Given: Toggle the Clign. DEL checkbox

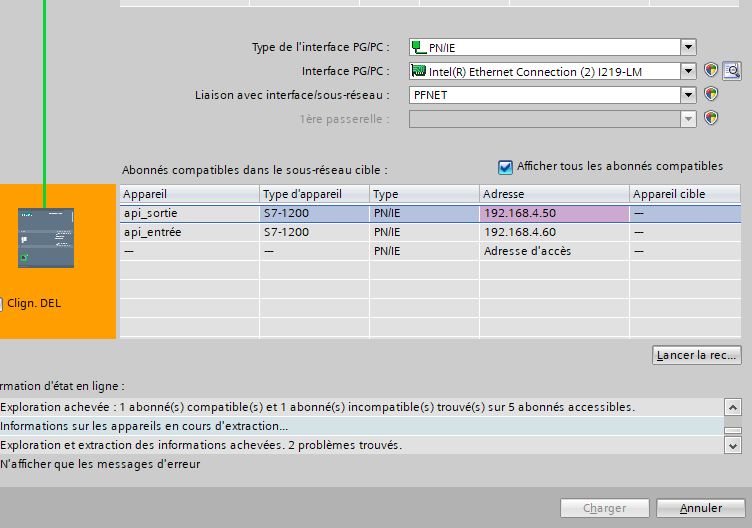Looking at the screenshot, I should pos(0,304).
